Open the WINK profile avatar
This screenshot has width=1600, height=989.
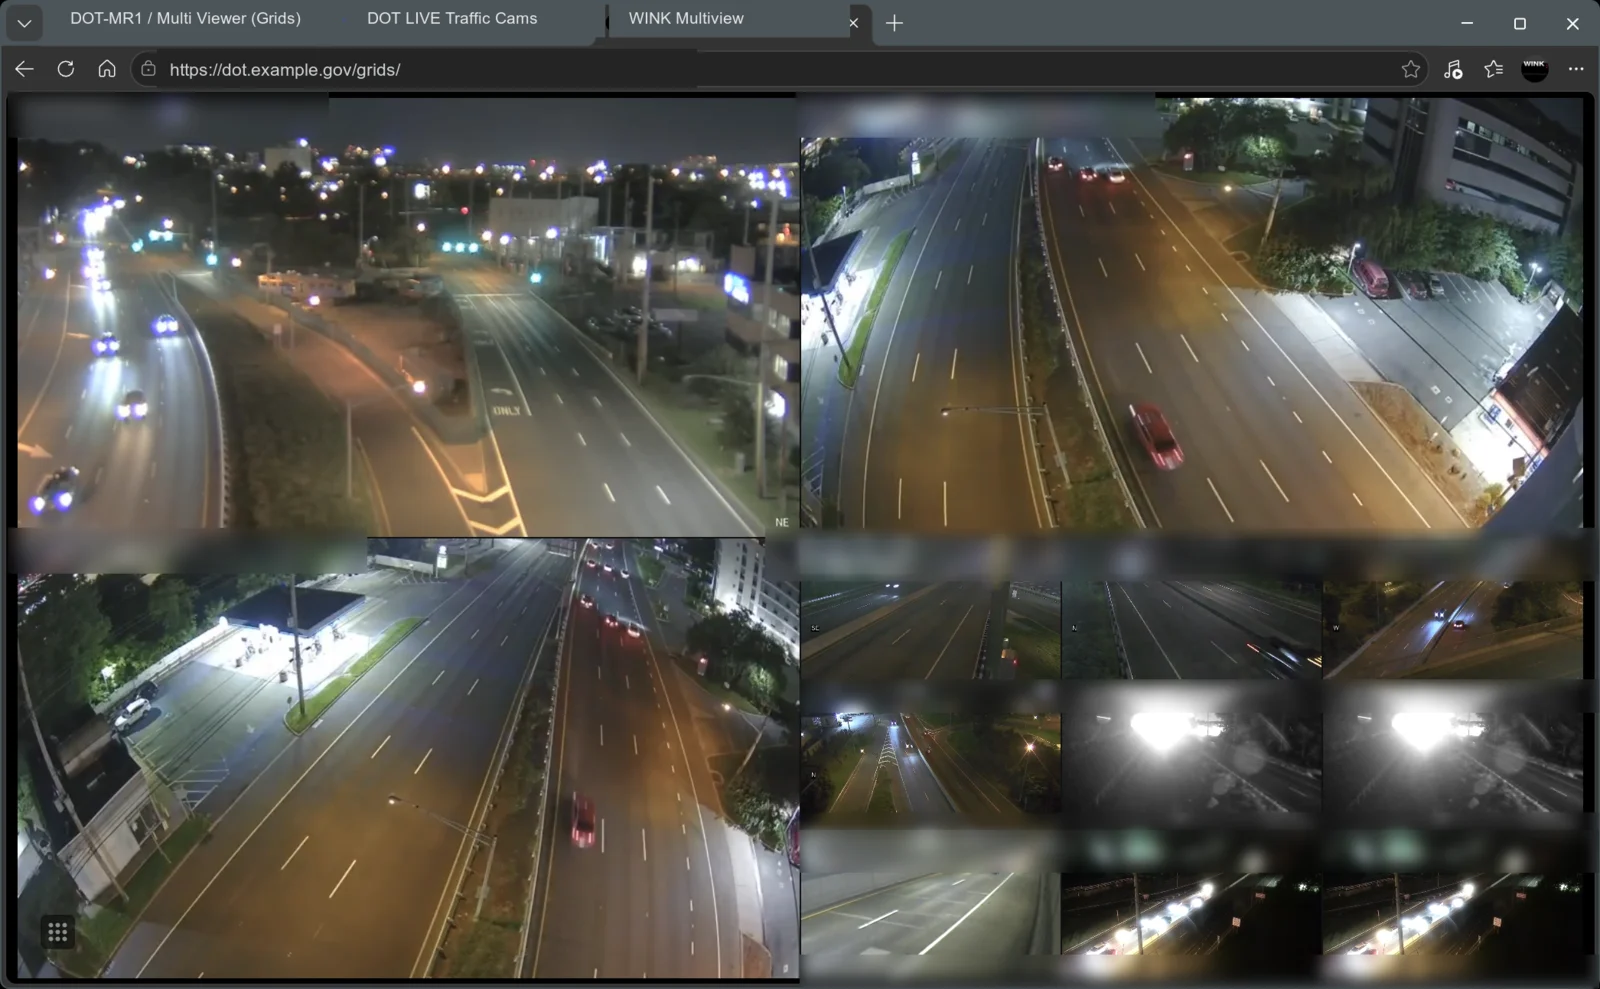[x=1535, y=69]
